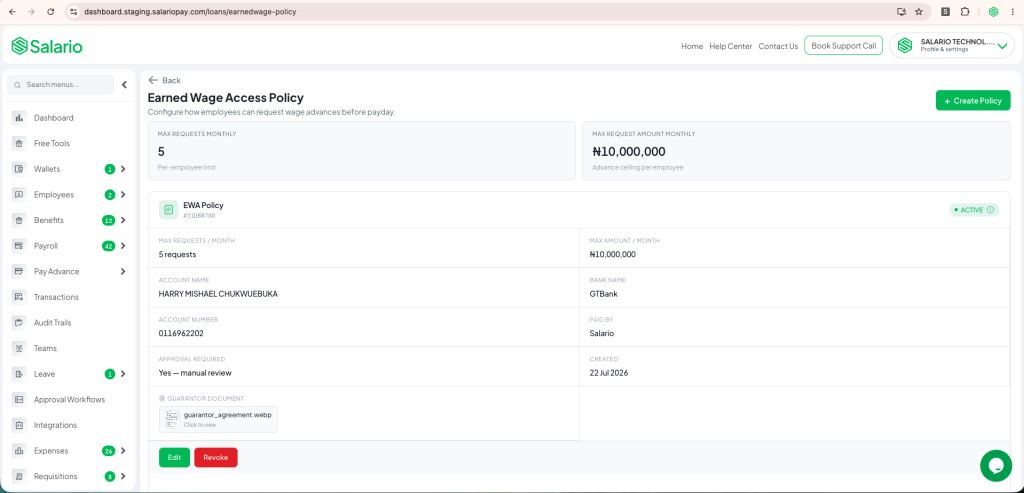Reload the page in browser
Viewport: 1024px width, 493px height.
pyautogui.click(x=51, y=12)
